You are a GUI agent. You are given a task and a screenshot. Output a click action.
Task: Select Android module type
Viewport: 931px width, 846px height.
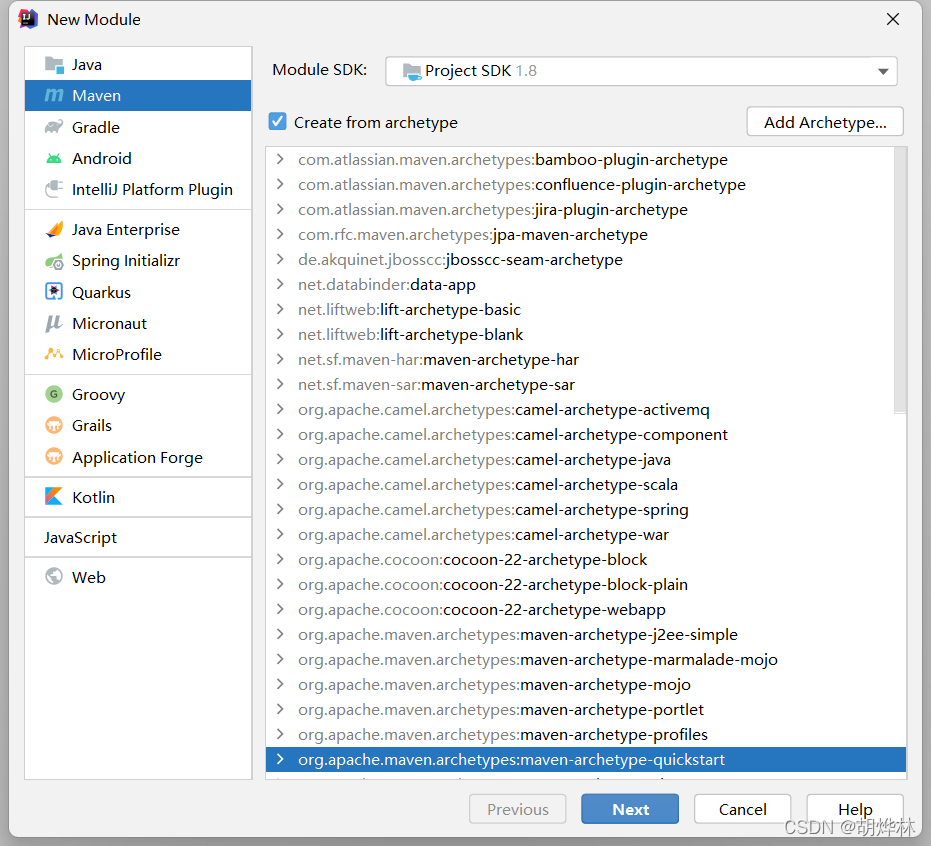point(138,159)
